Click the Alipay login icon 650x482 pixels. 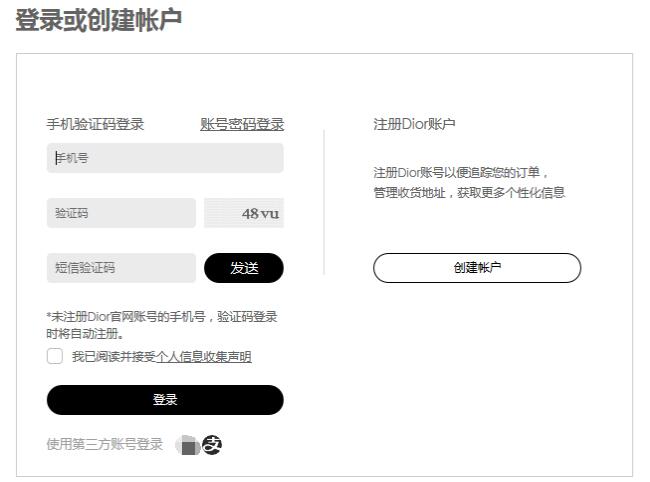coord(212,445)
